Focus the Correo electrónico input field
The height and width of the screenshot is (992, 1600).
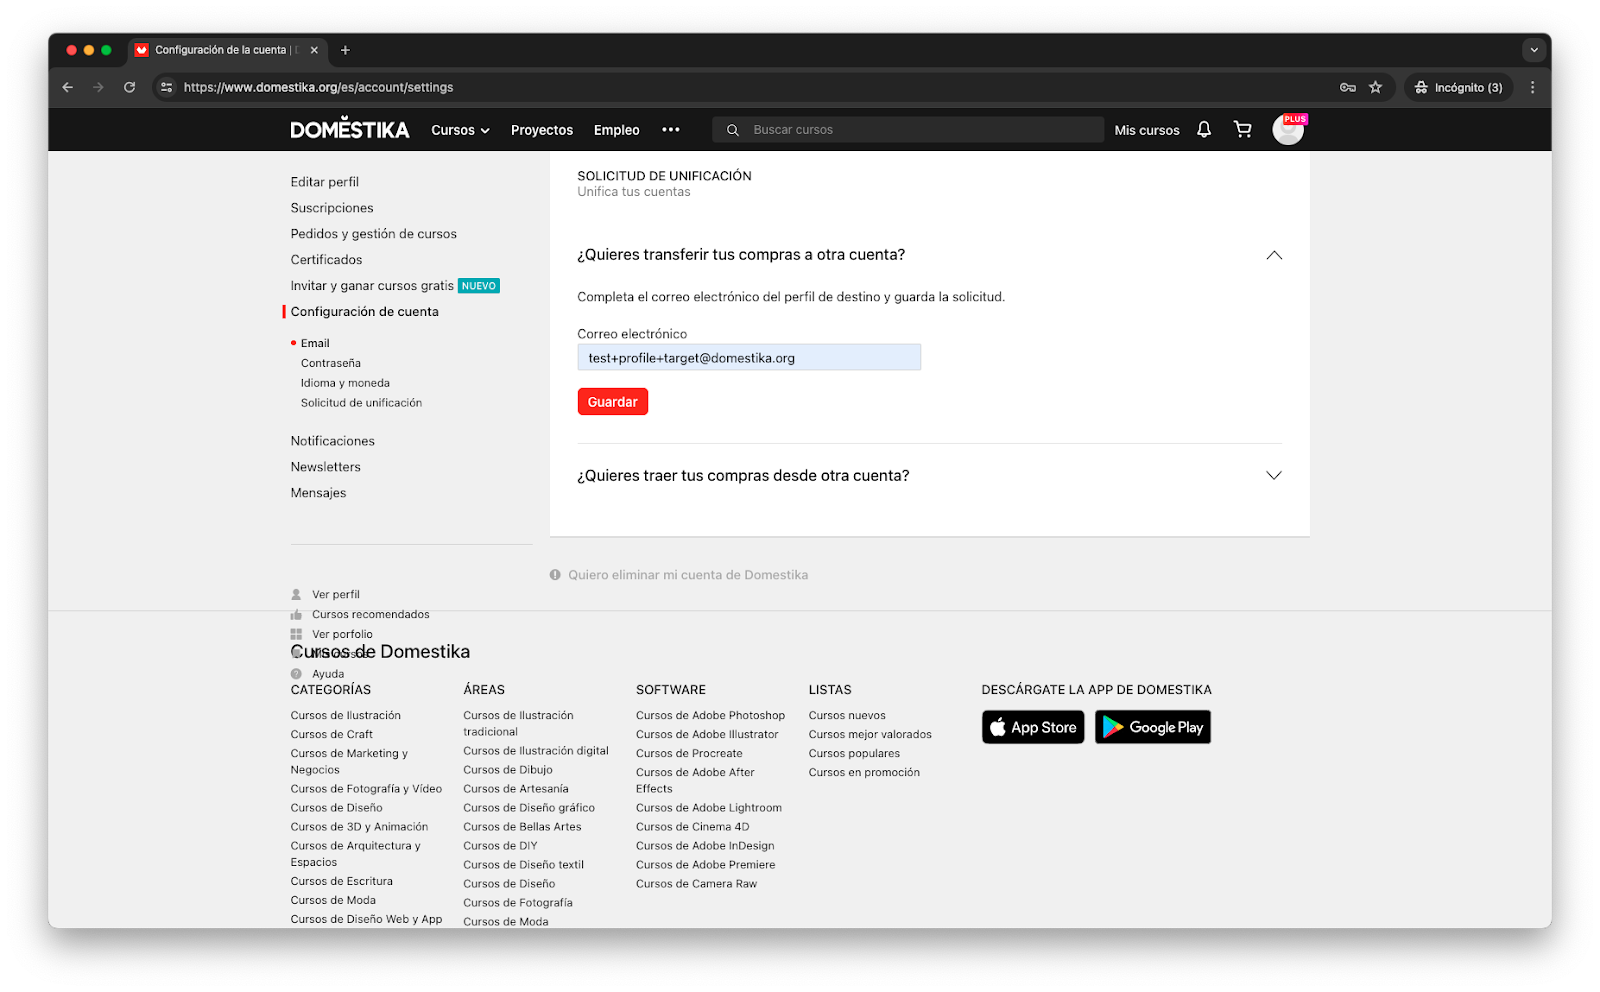[749, 357]
